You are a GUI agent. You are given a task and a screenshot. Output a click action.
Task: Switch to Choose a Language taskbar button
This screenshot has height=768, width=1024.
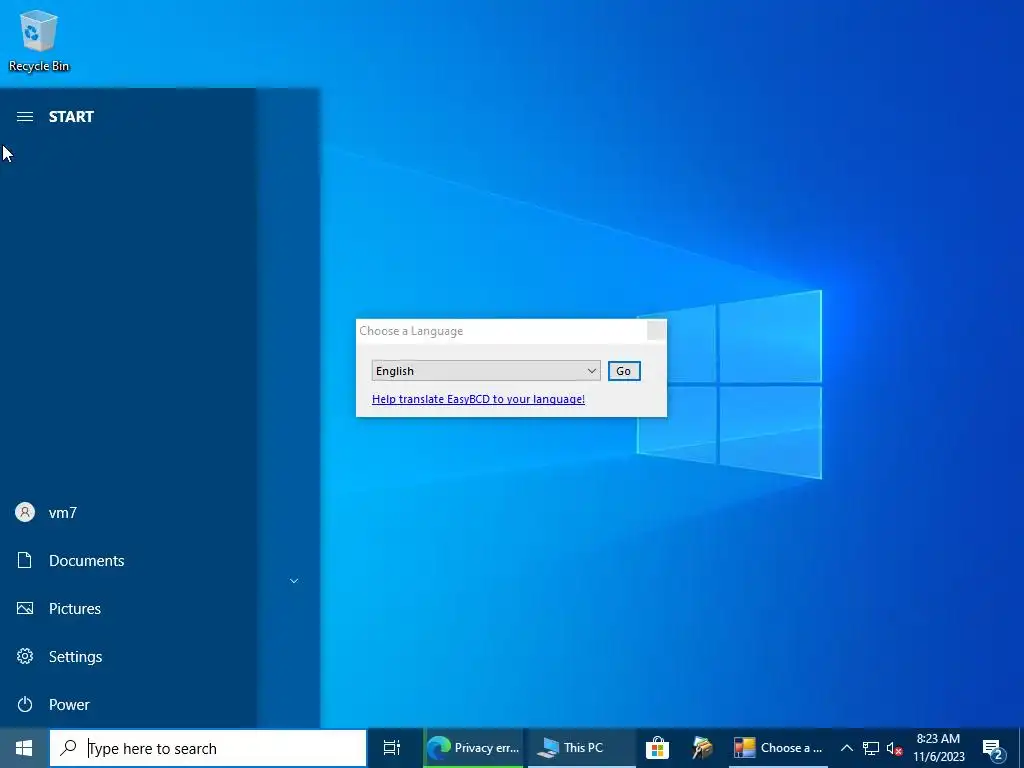[x=778, y=748]
